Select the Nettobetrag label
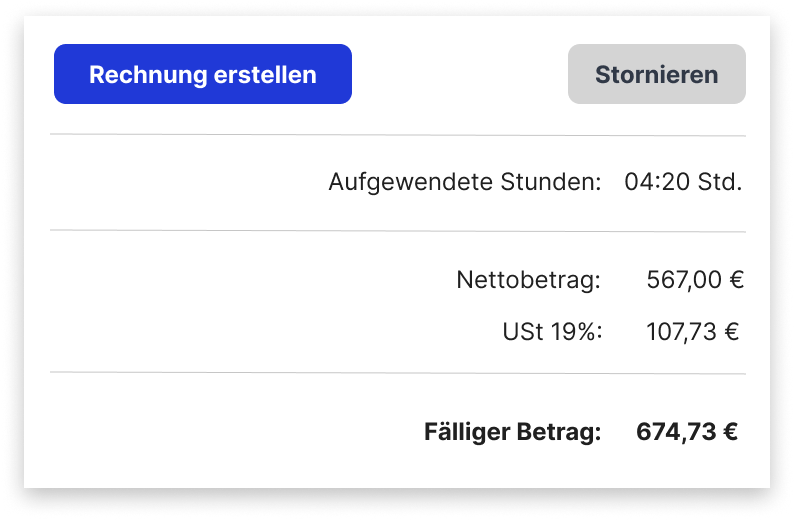The height and width of the screenshot is (520, 794). click(528, 280)
